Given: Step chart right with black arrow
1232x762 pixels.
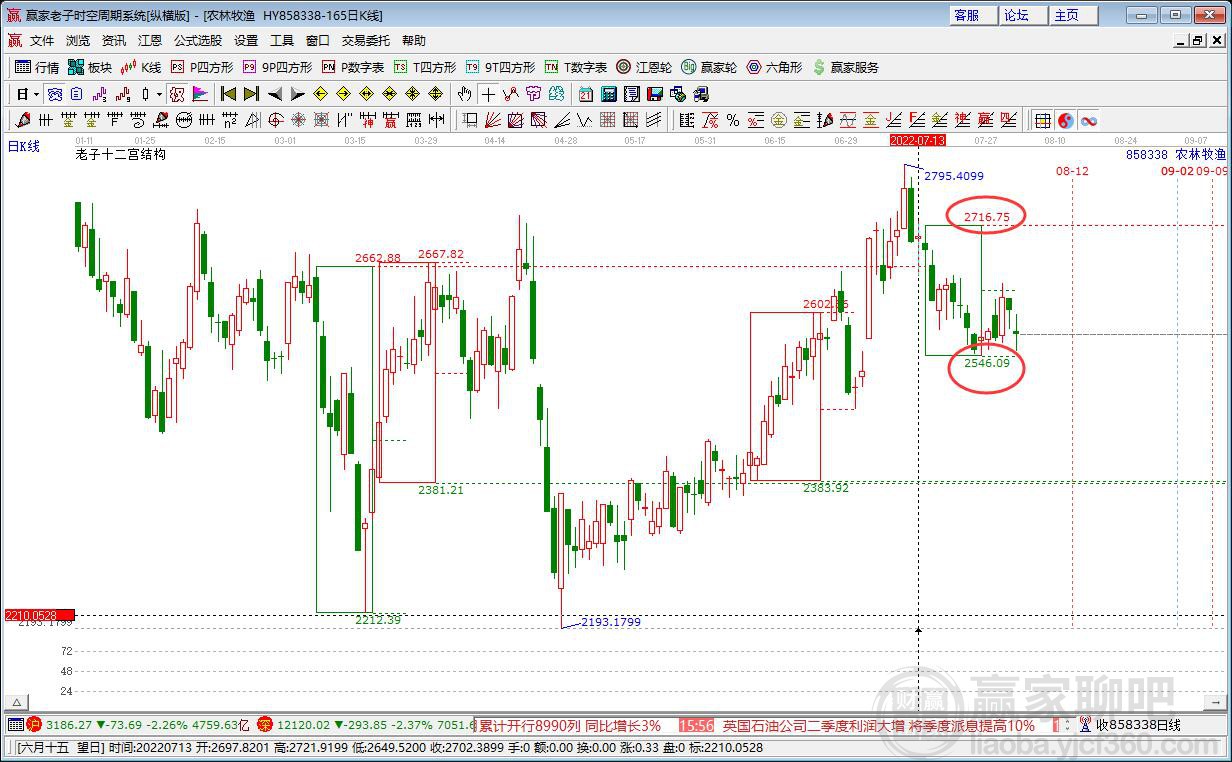Looking at the screenshot, I should 297,94.
